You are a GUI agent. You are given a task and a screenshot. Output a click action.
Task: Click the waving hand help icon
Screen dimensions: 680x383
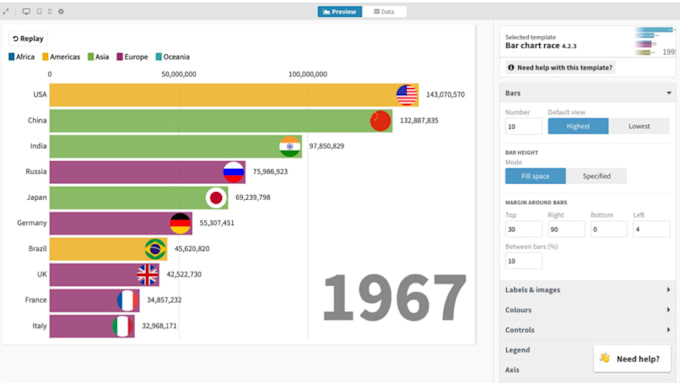(605, 358)
